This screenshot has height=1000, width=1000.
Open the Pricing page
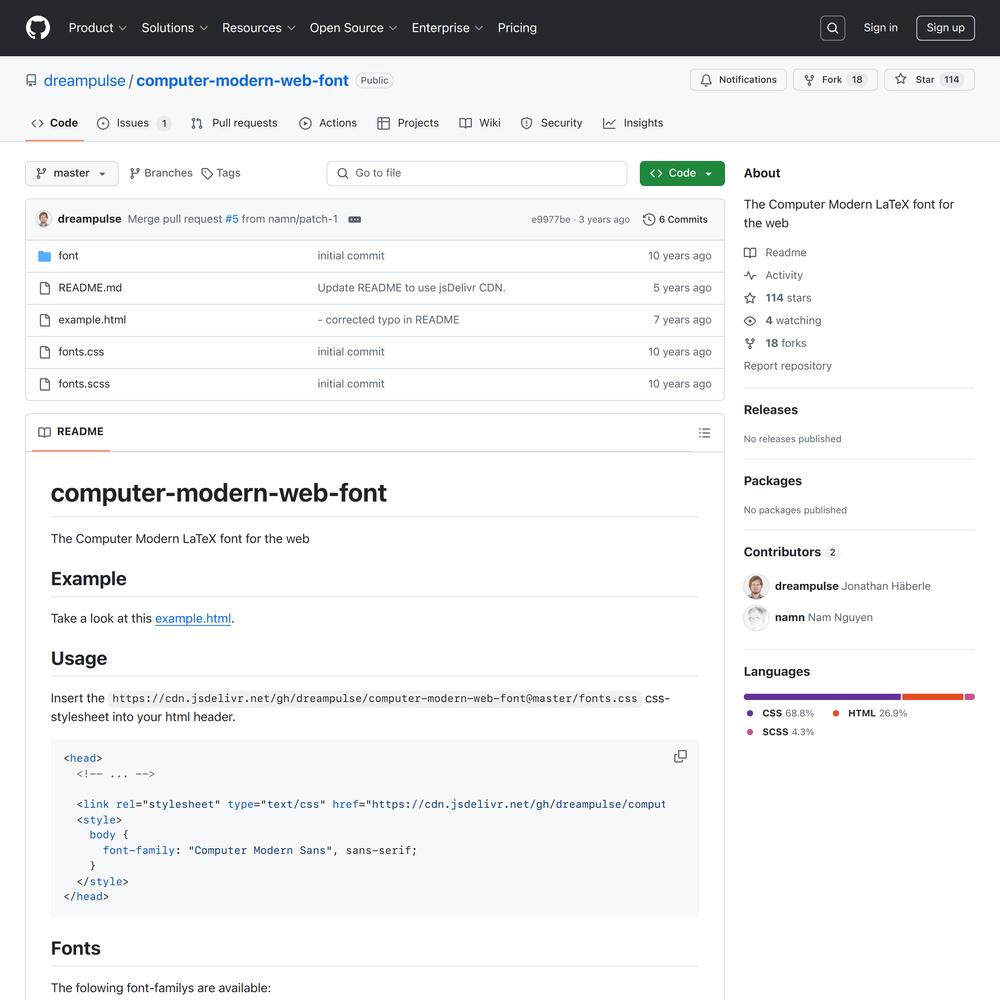[517, 28]
